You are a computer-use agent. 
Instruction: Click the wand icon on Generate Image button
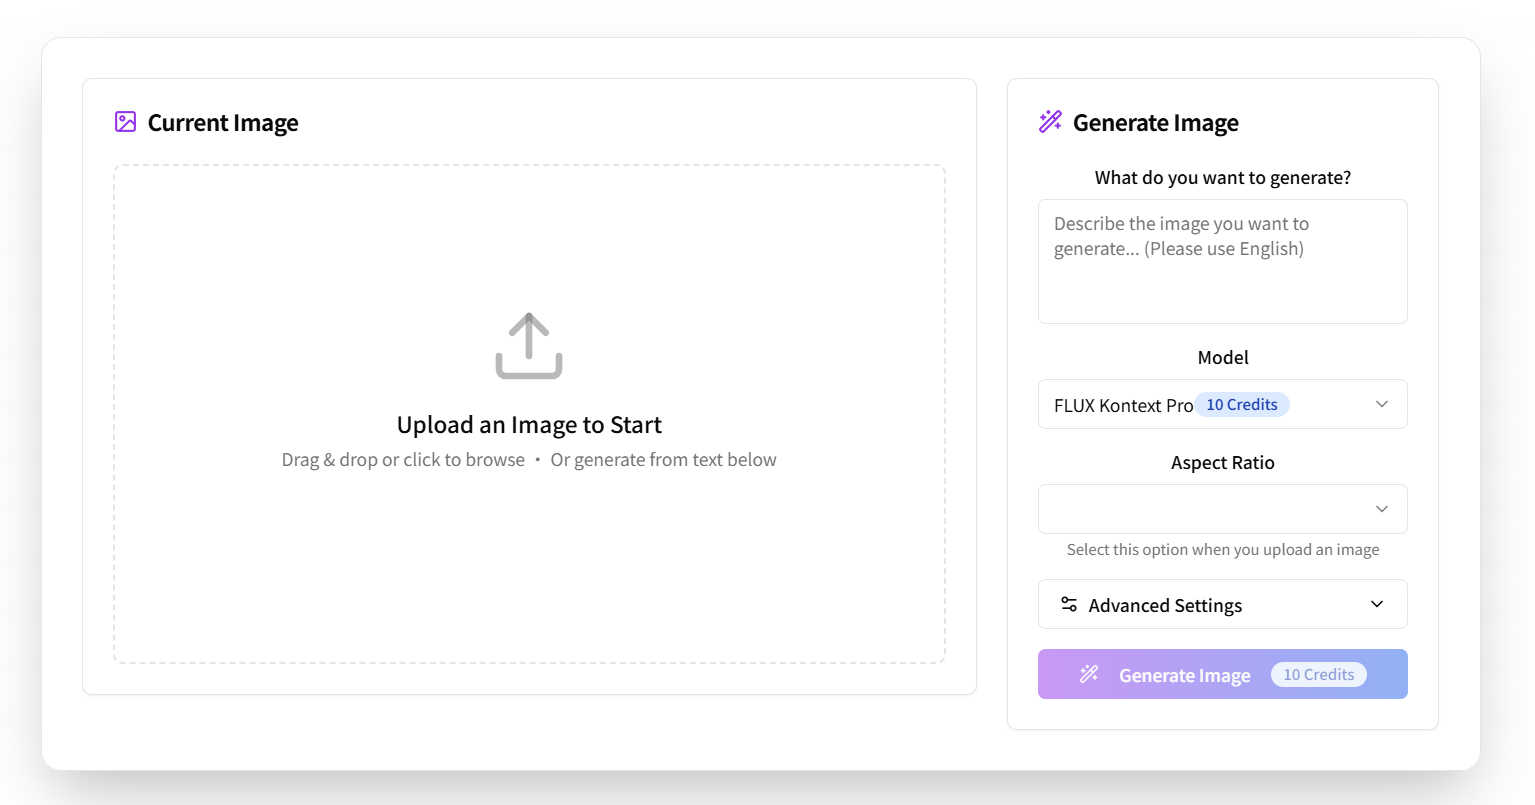pos(1088,673)
